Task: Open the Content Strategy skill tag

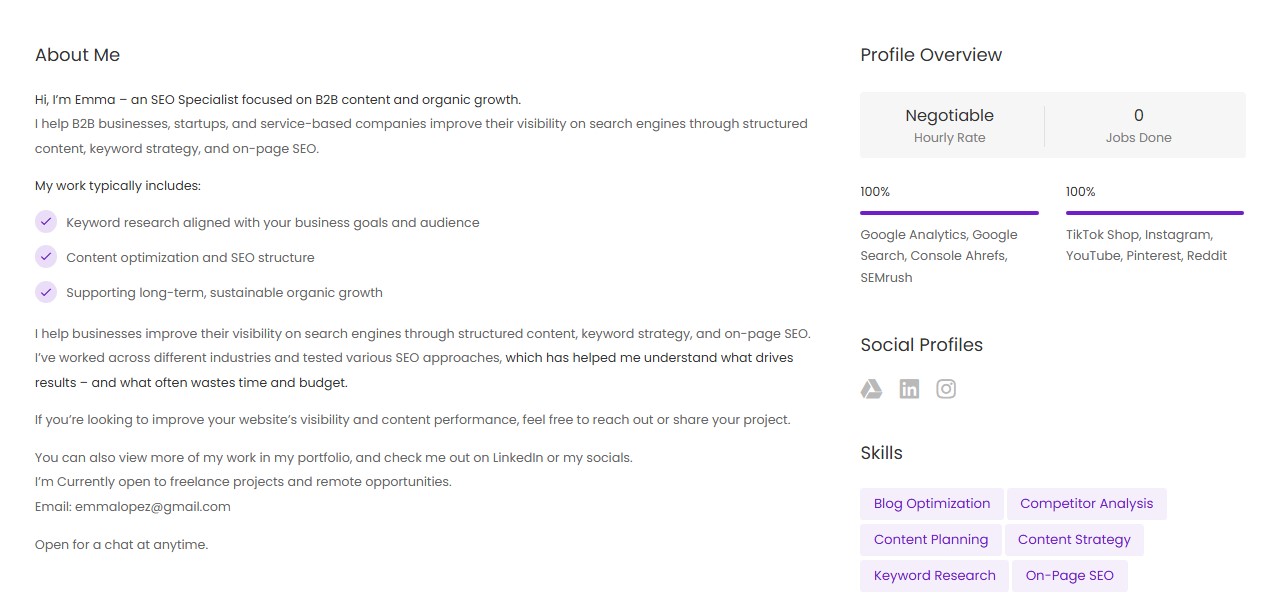Action: [x=1074, y=540]
